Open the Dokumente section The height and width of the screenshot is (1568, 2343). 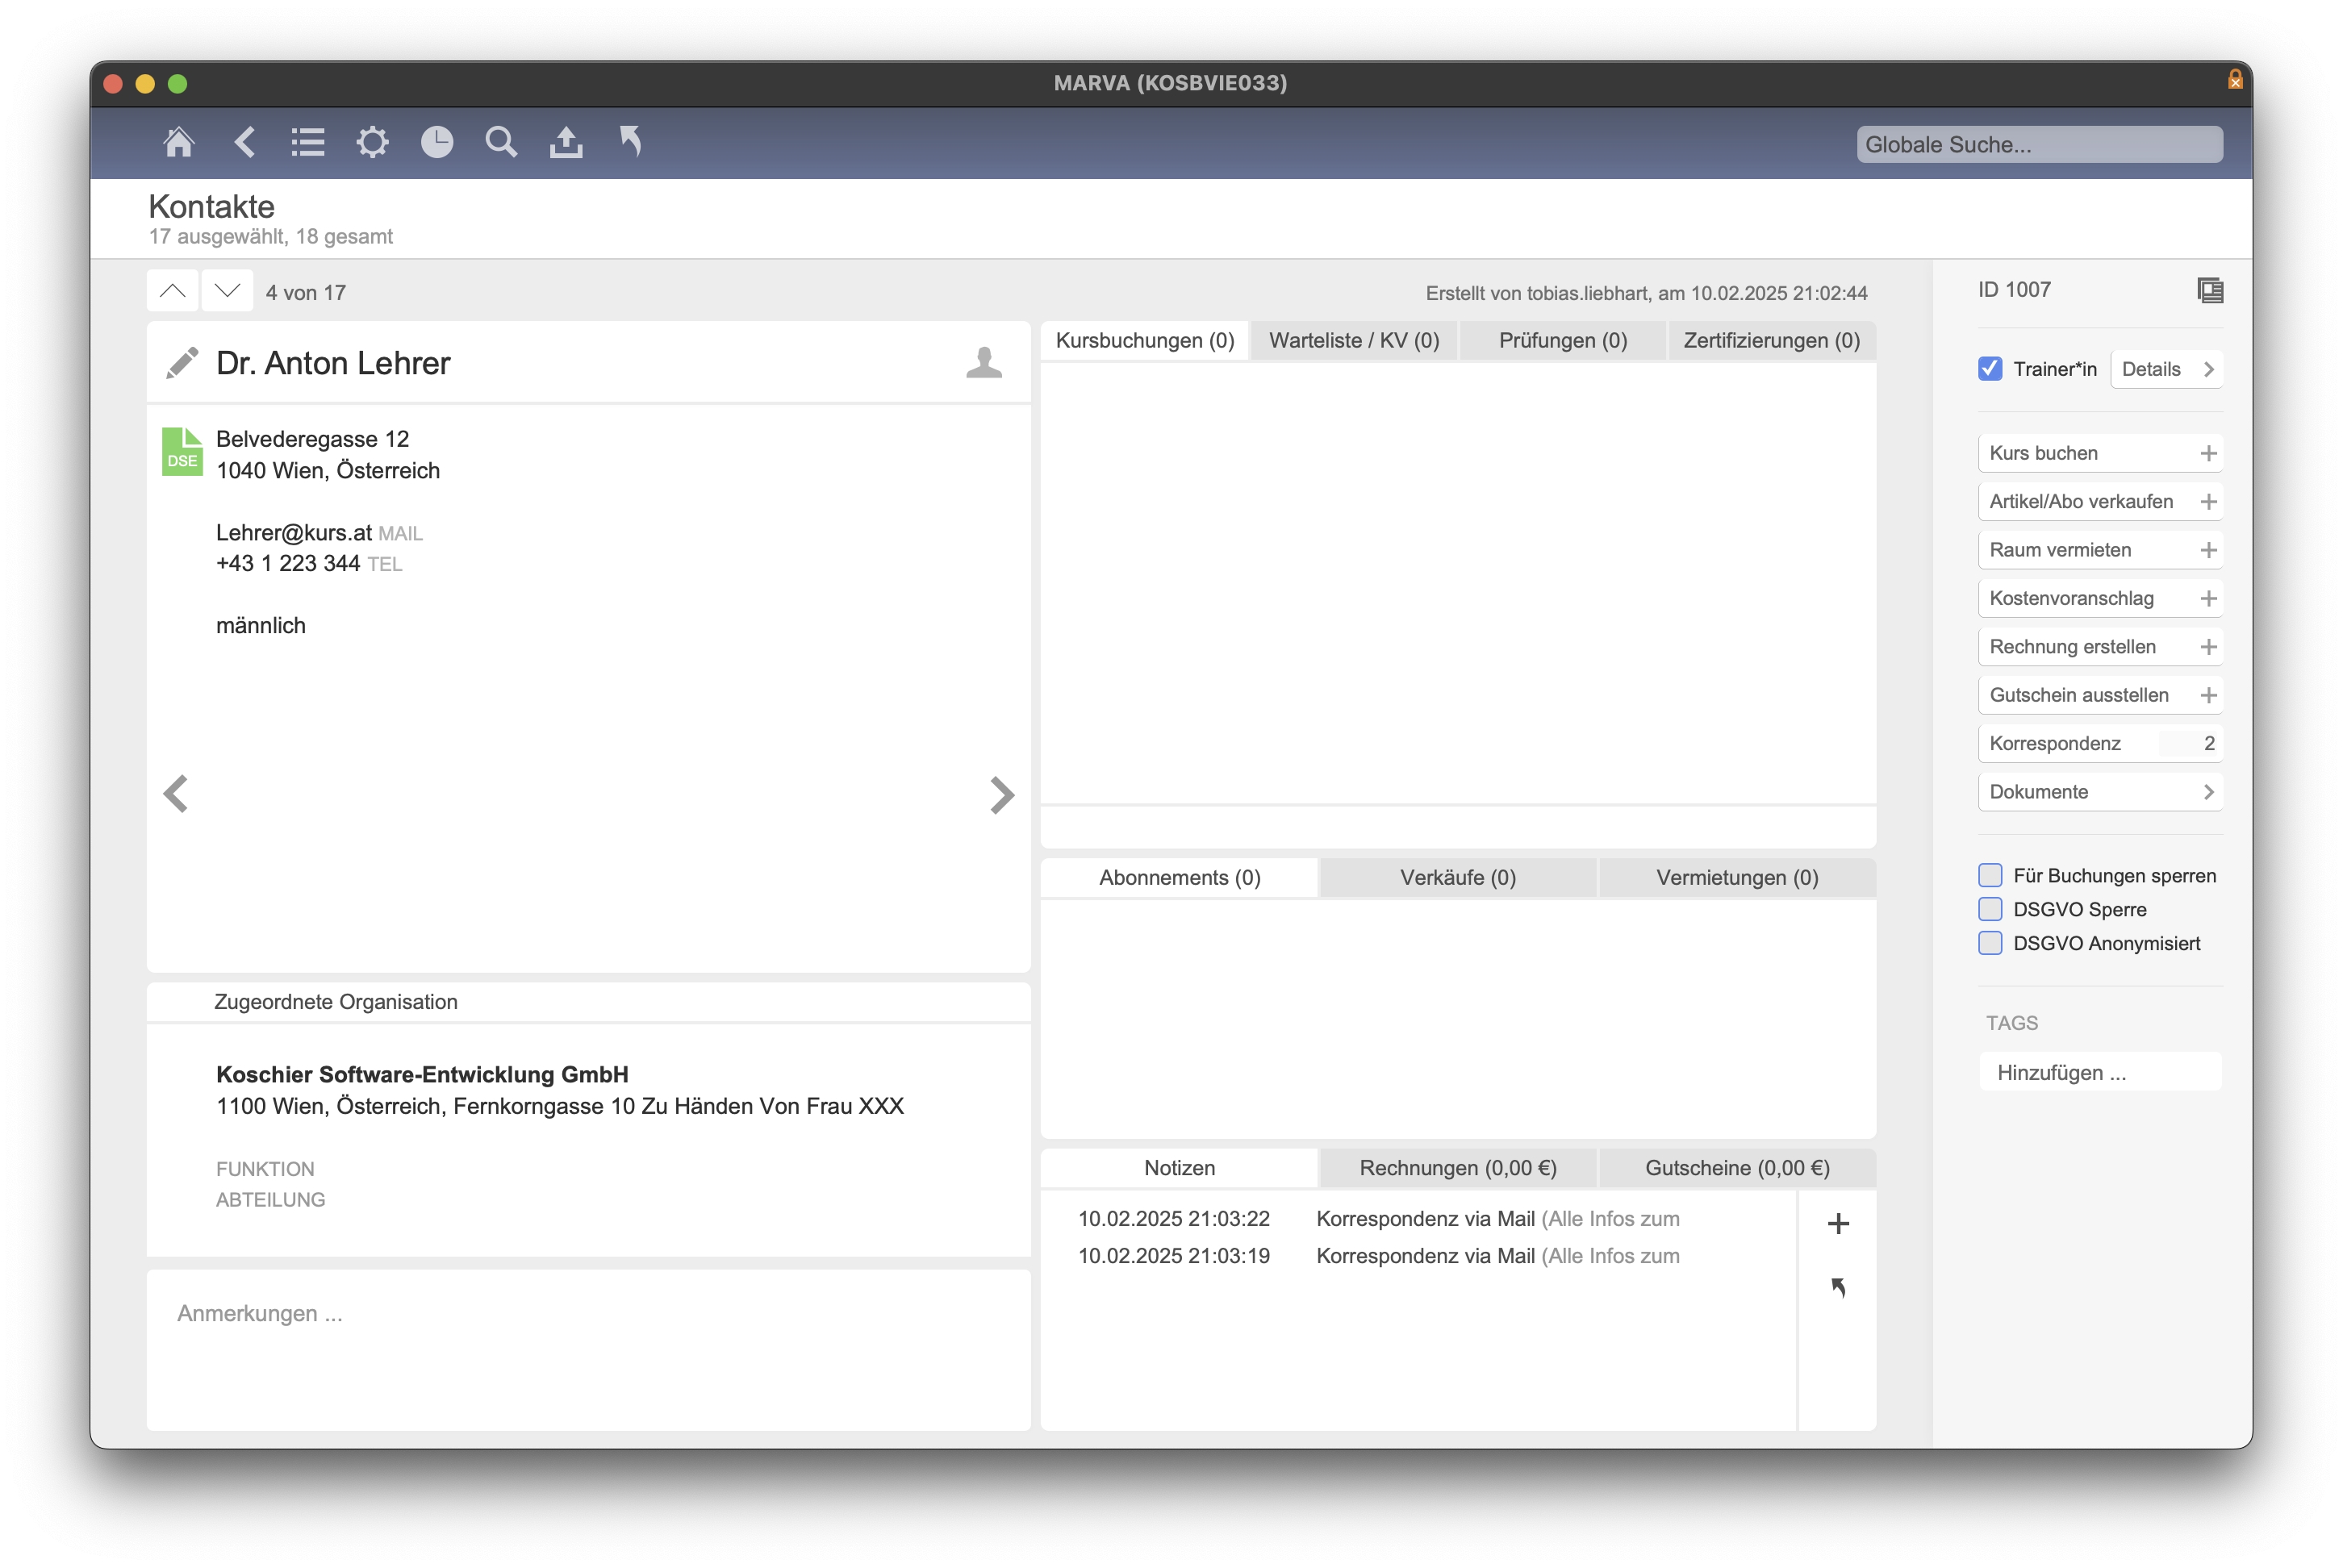coord(2100,792)
